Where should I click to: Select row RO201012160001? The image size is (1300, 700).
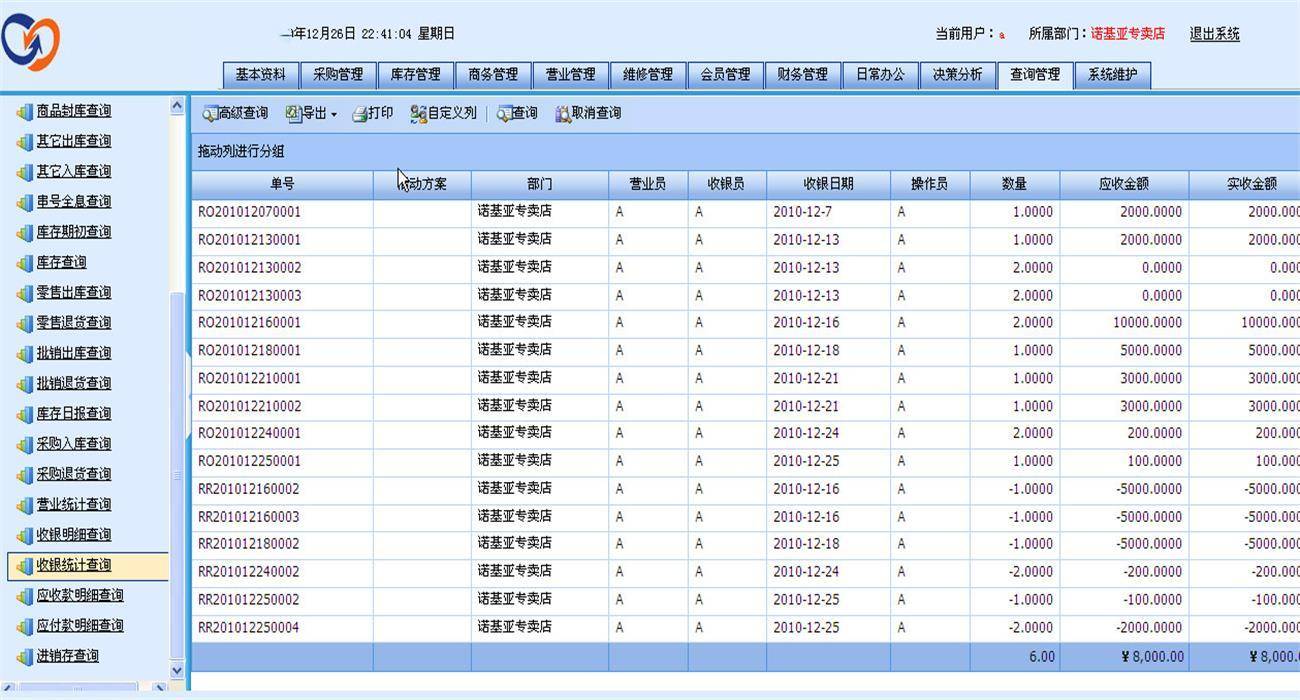pyautogui.click(x=745, y=323)
